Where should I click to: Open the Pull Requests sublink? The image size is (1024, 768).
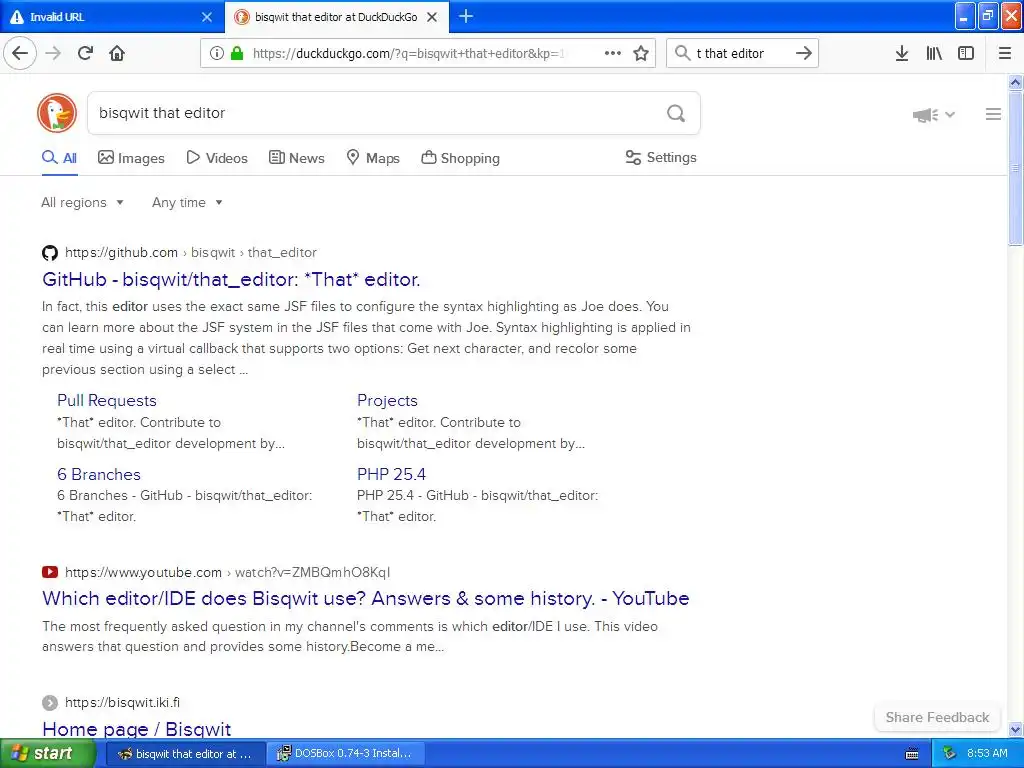(x=107, y=400)
